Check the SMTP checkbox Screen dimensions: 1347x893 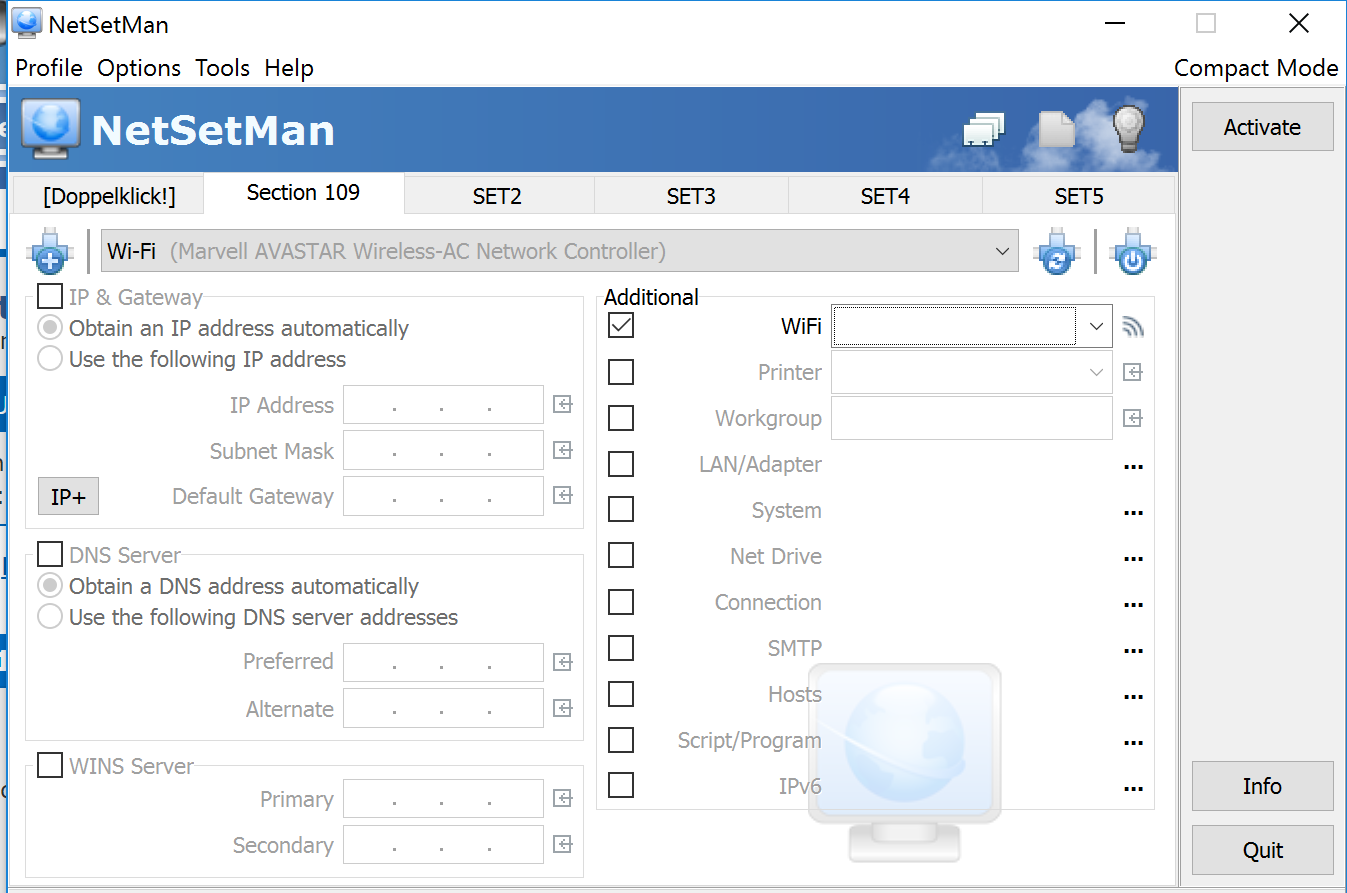pyautogui.click(x=621, y=648)
